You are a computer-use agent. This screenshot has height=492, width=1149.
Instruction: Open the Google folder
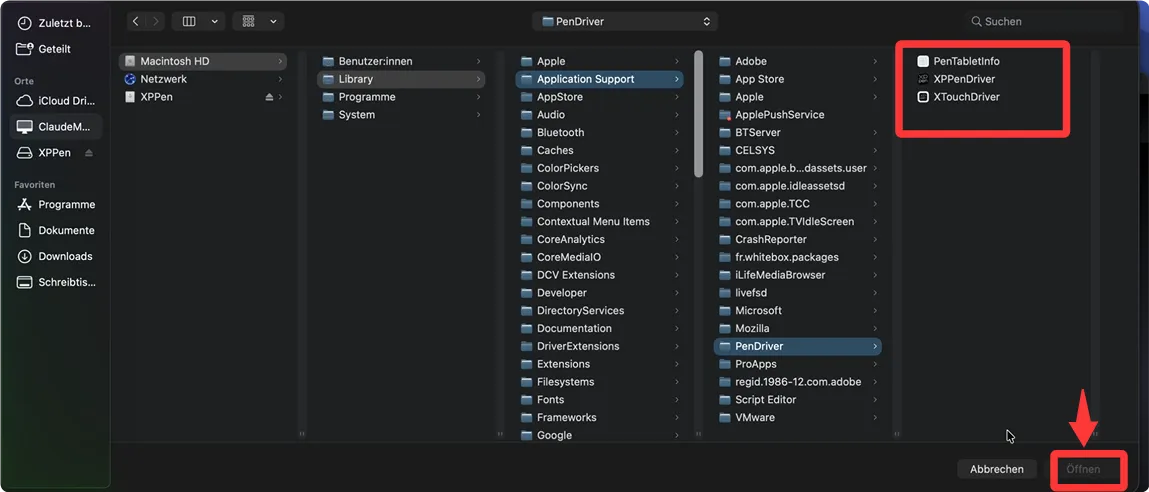pyautogui.click(x=599, y=435)
